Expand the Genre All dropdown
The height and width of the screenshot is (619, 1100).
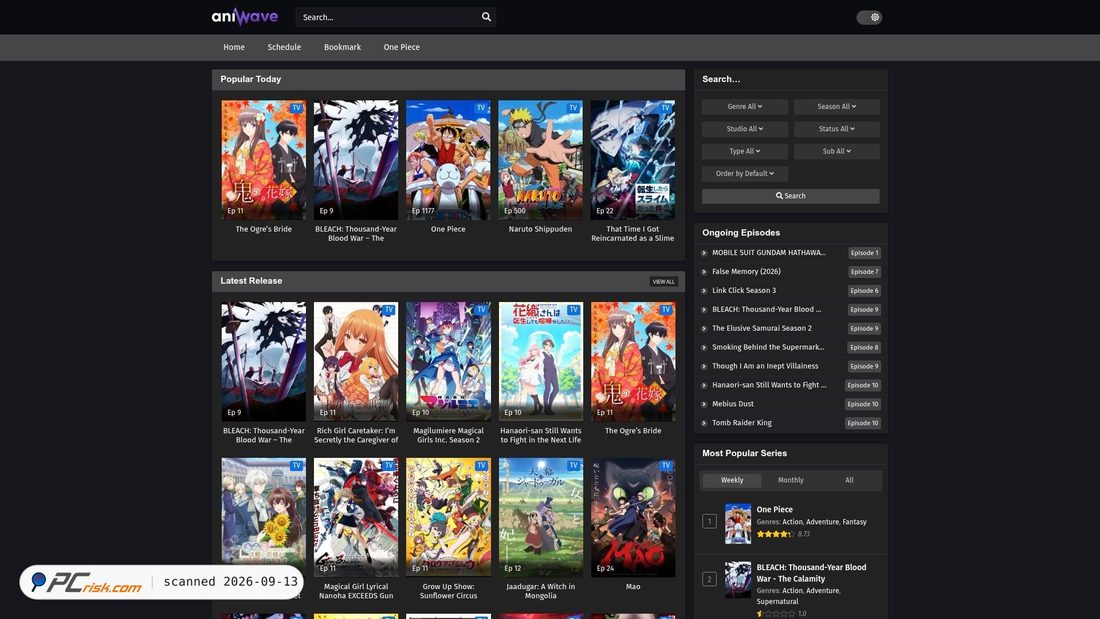tap(744, 107)
